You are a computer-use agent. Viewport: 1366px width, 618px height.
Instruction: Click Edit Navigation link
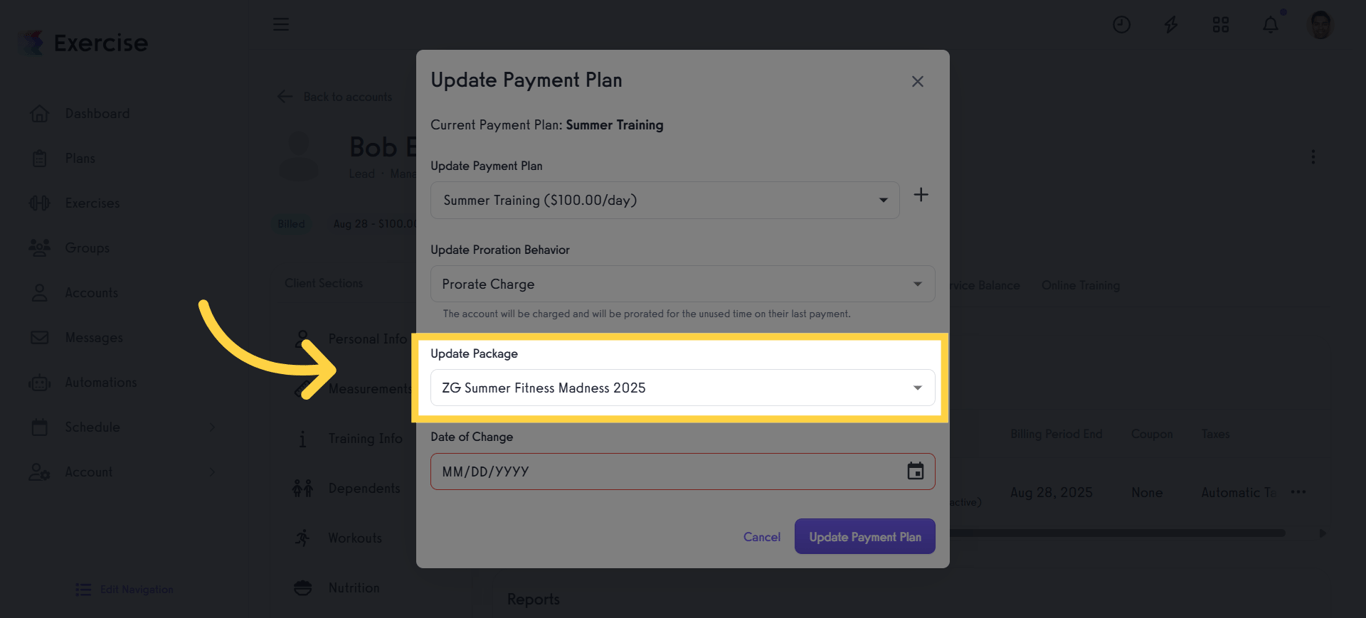(x=136, y=590)
